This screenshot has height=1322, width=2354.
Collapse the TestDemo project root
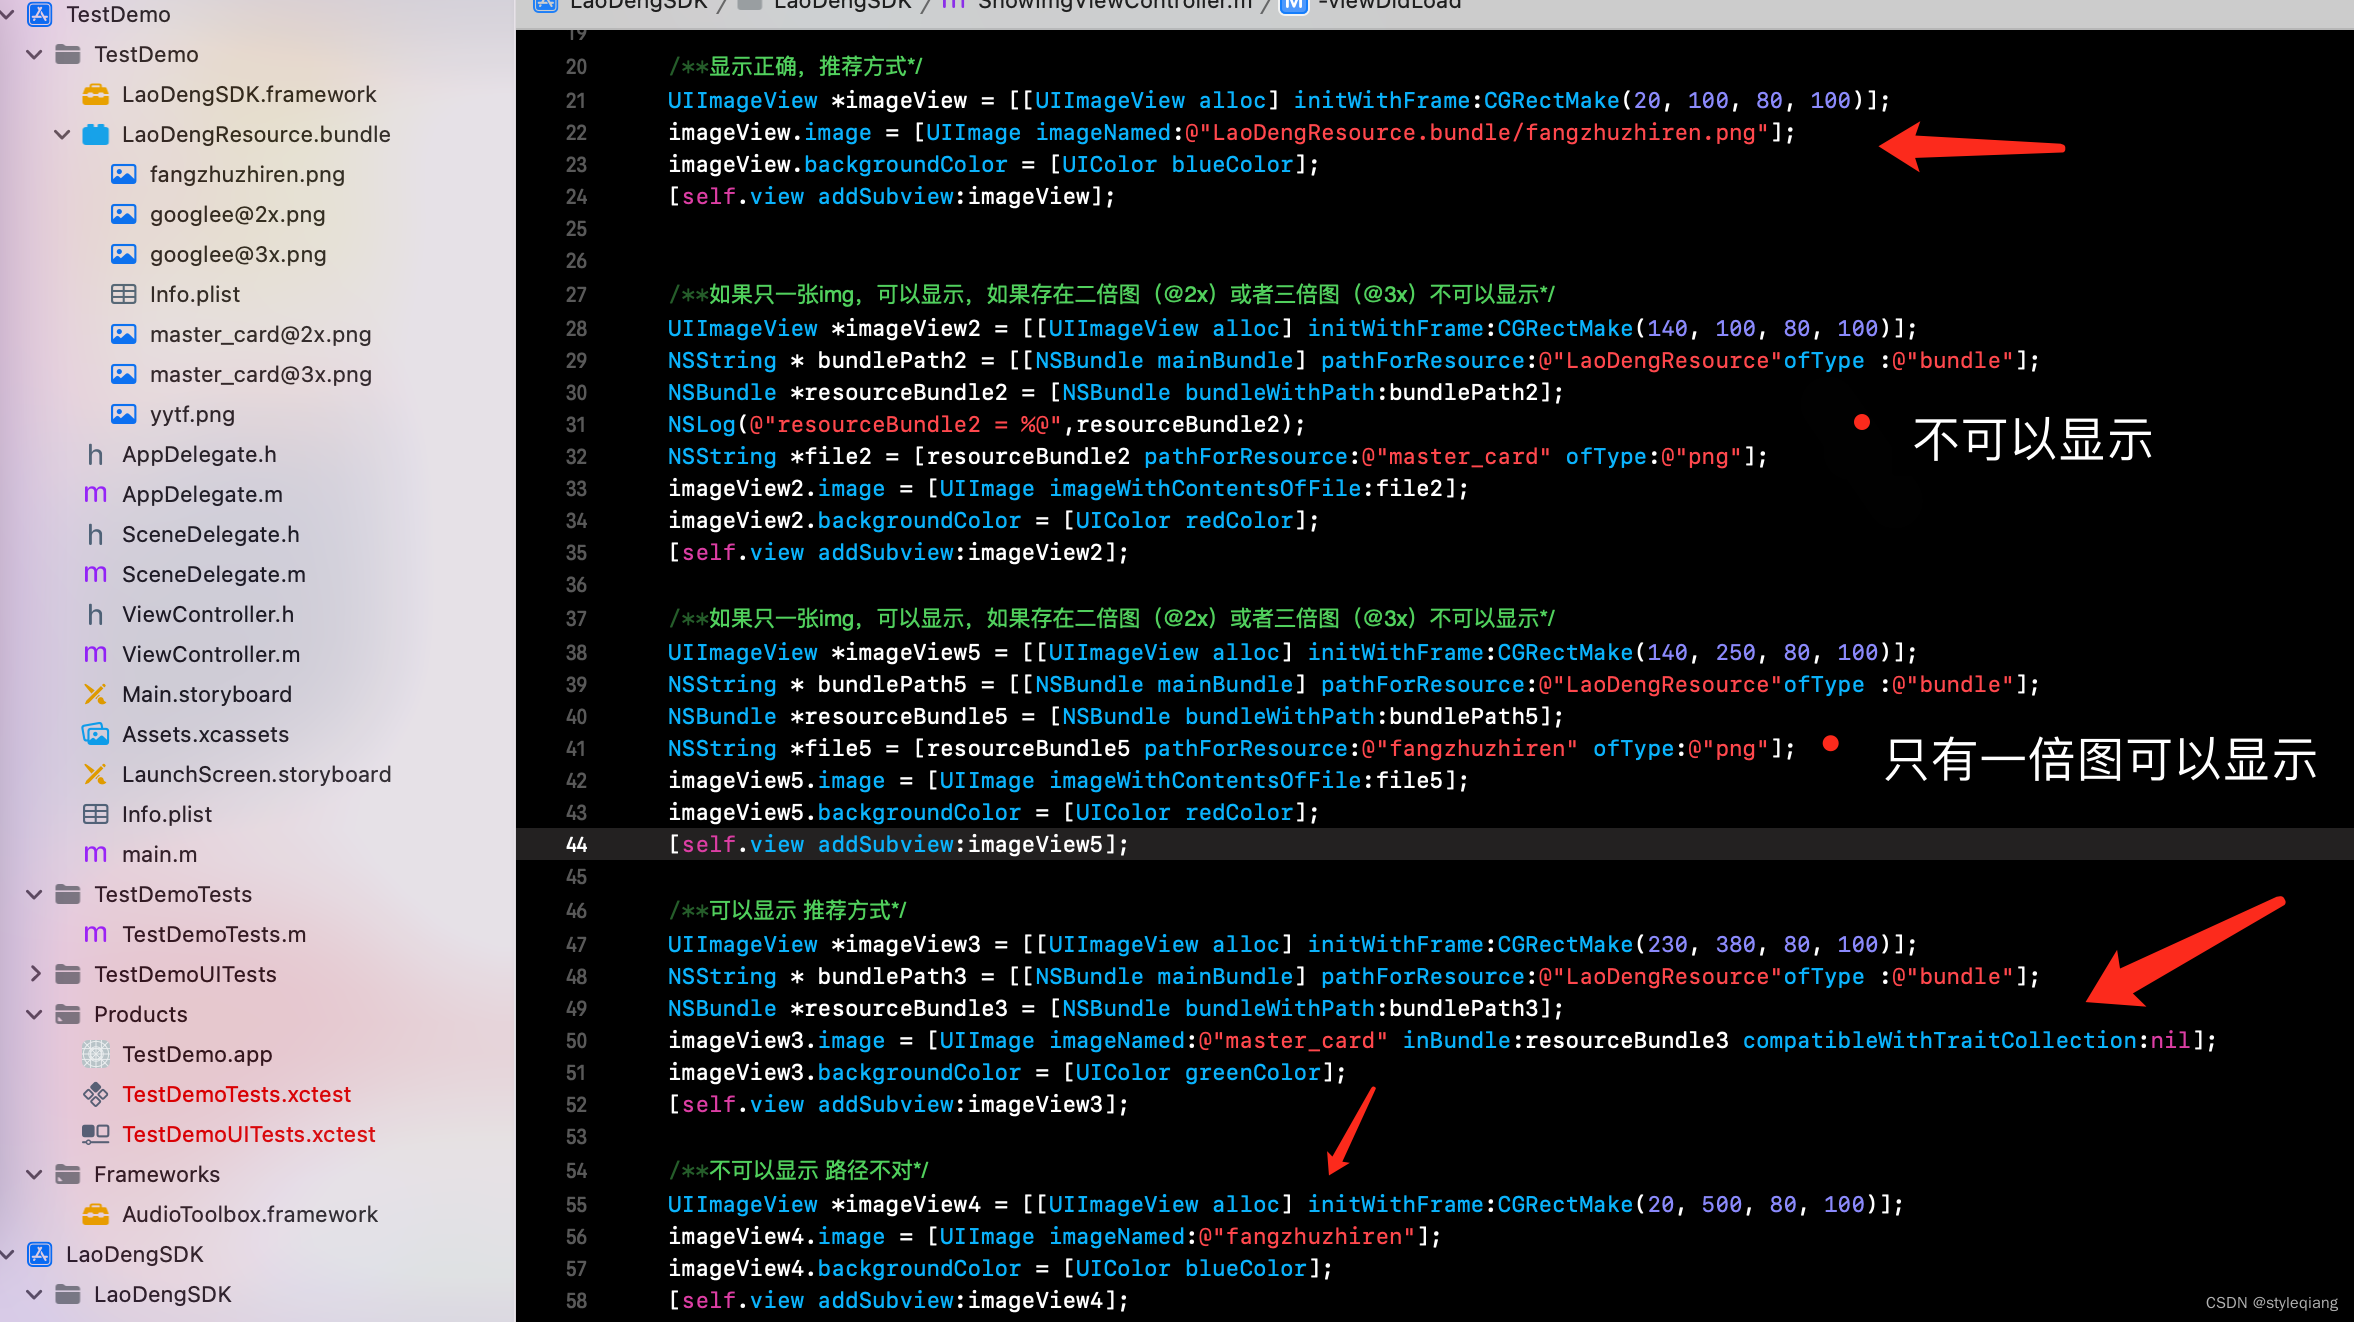tap(8, 15)
